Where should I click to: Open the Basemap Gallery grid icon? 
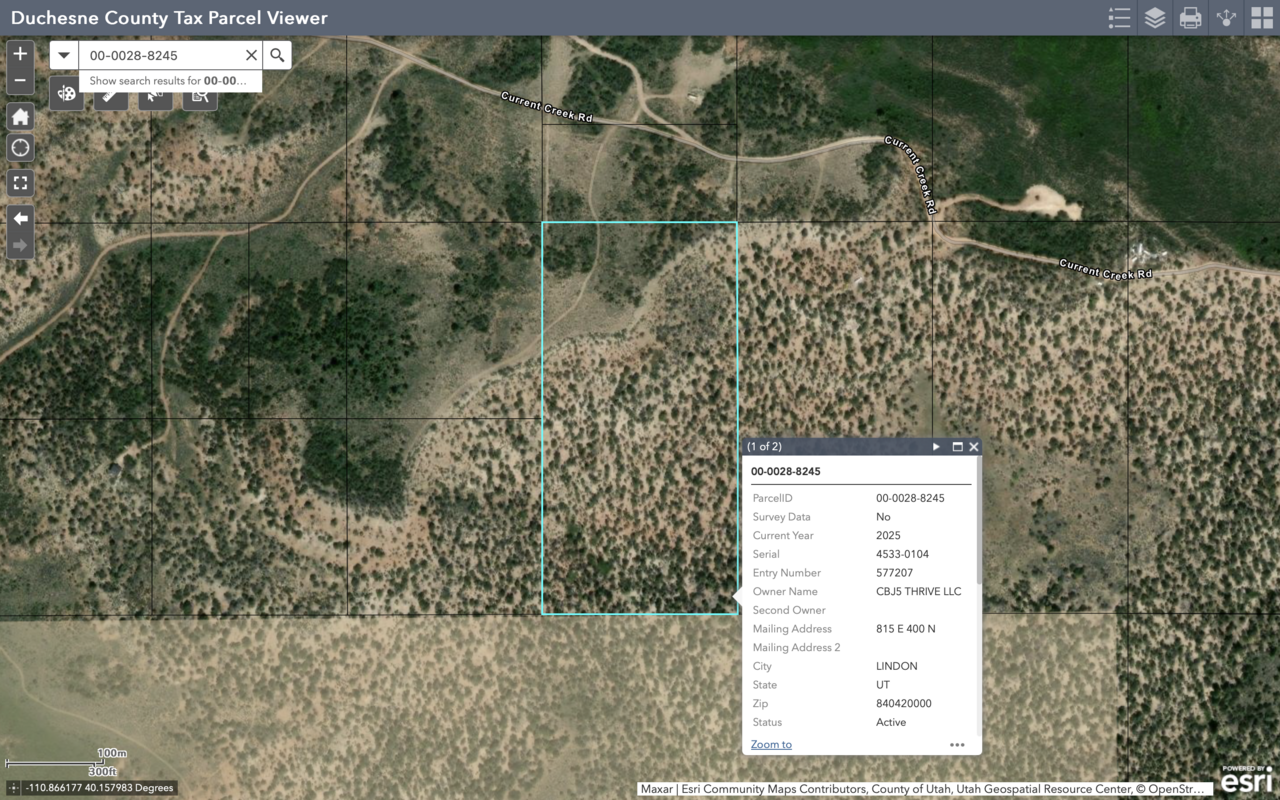(x=1261, y=18)
